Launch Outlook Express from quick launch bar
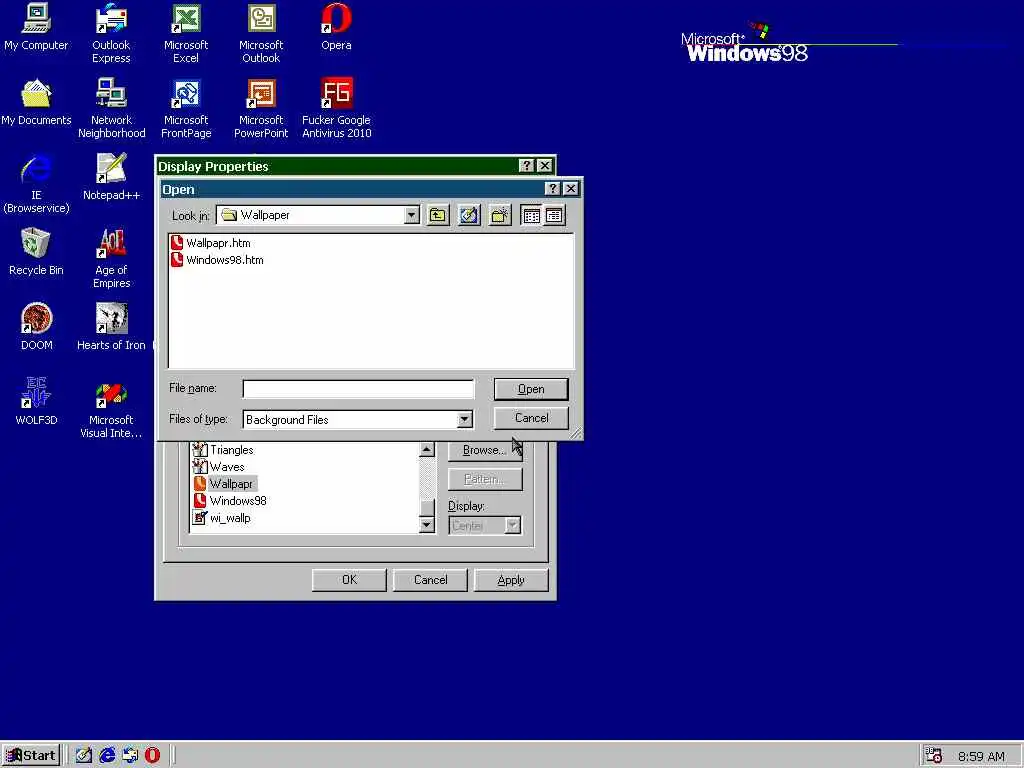 [130, 756]
